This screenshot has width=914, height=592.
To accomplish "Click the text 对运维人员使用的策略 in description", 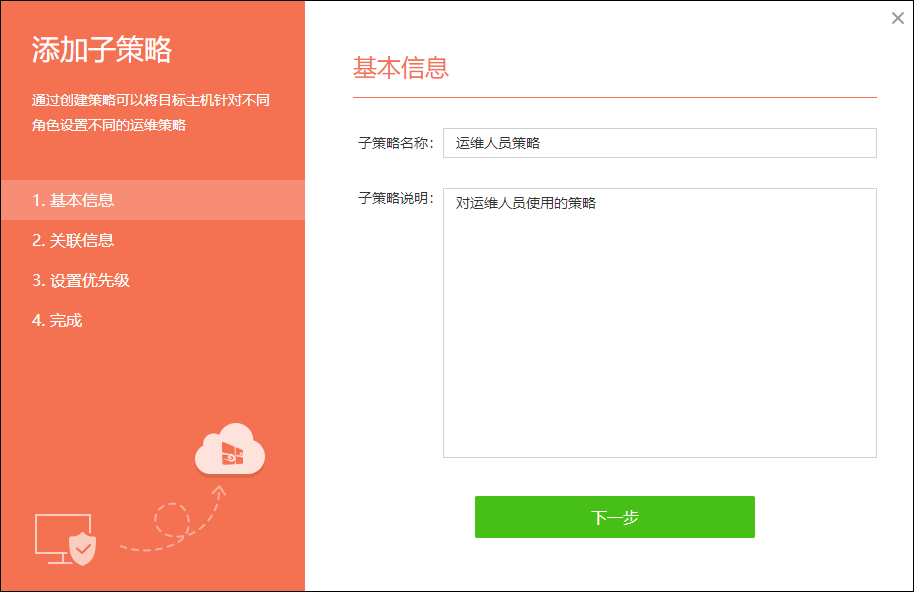I will tap(526, 203).
